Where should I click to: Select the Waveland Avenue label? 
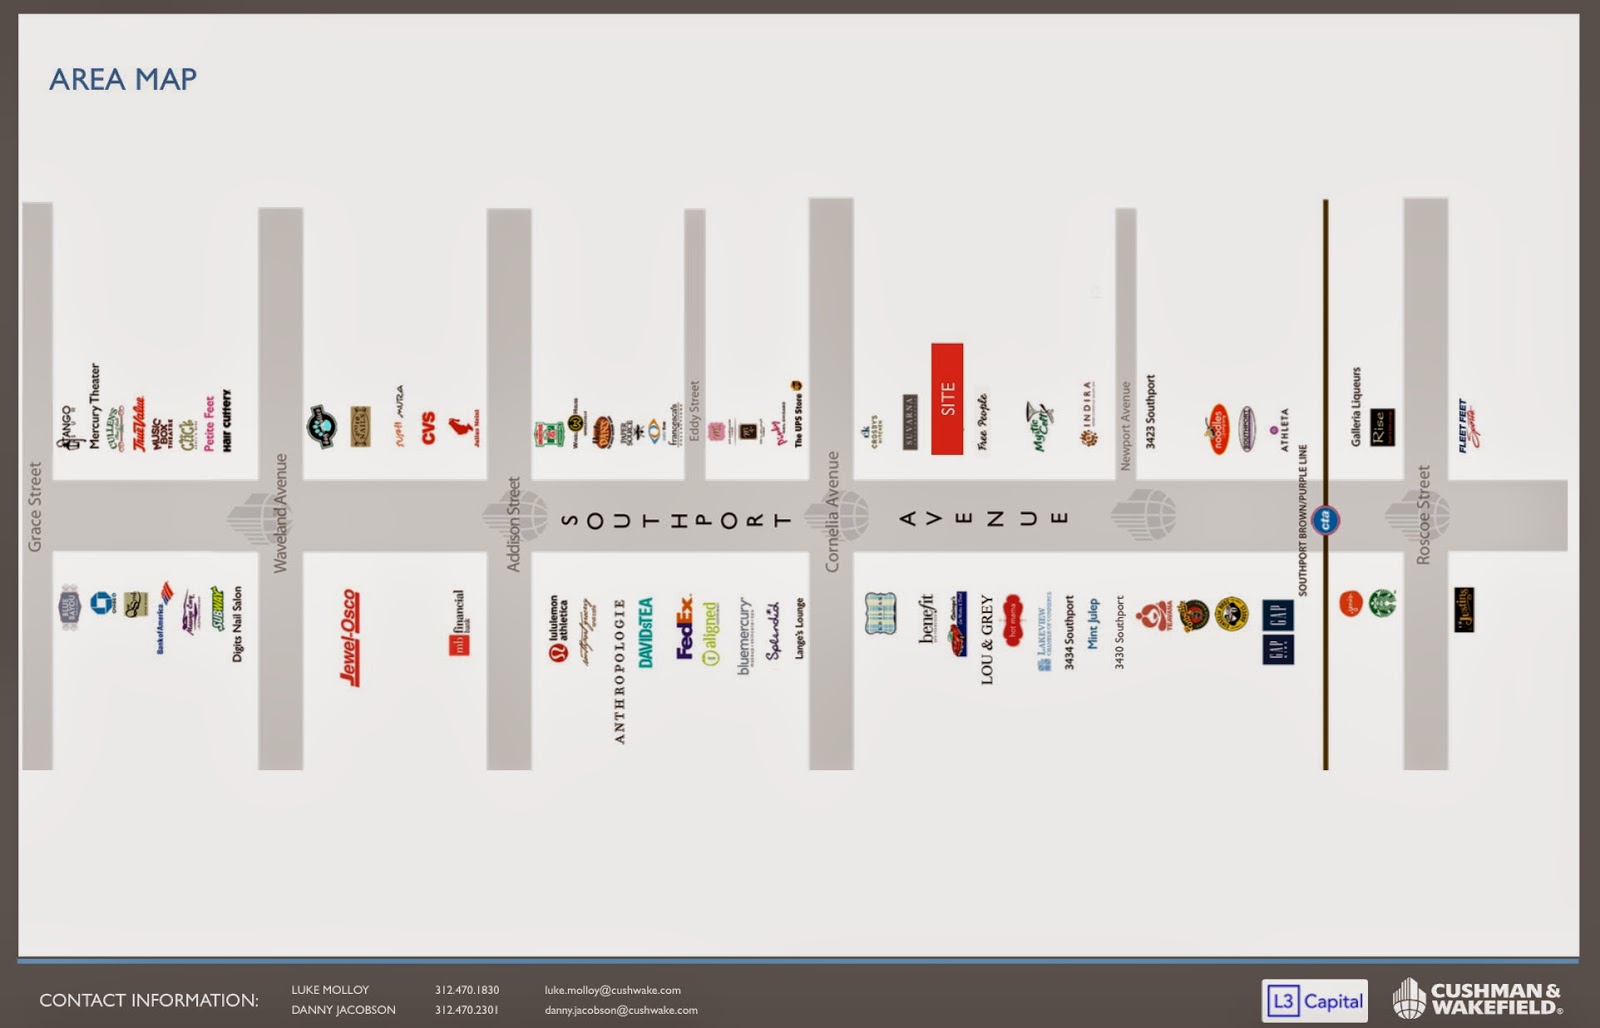click(x=281, y=513)
